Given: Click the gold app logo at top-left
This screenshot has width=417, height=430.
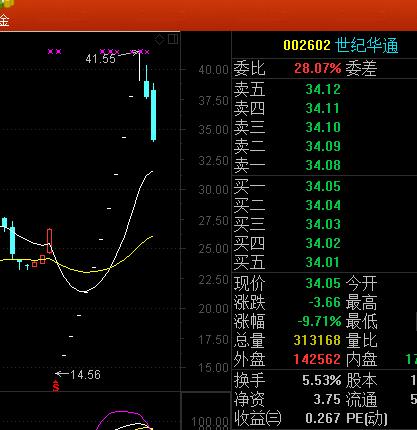Looking at the screenshot, I should click(x=7, y=3).
